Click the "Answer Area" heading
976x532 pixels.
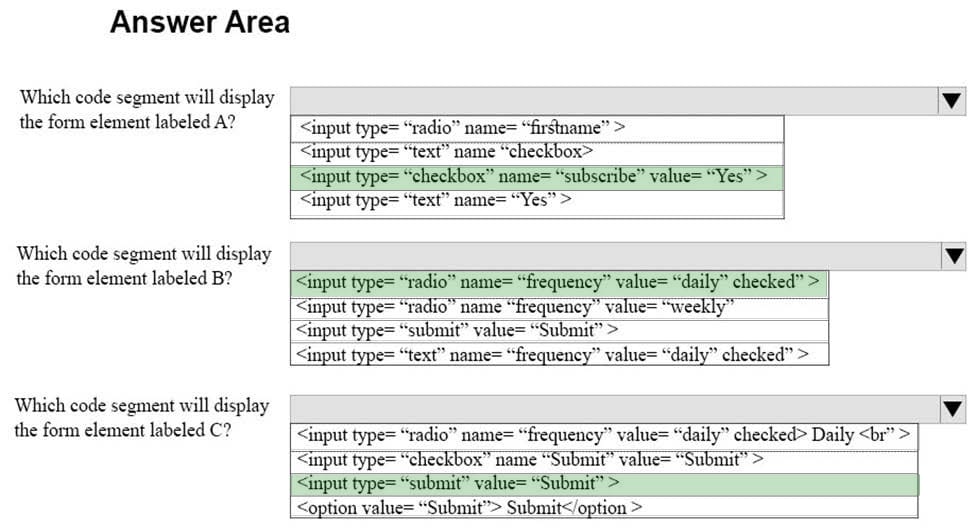199,23
